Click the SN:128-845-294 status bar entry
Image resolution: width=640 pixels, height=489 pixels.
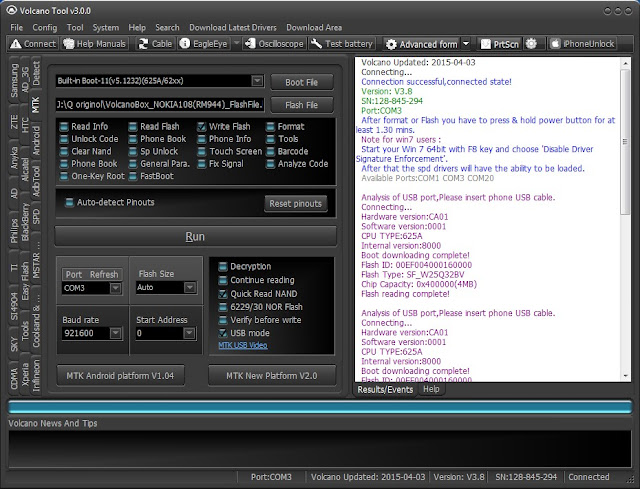526,477
